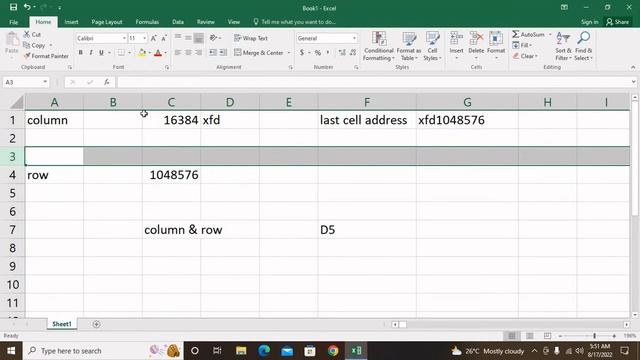
Task: Click Sign in link
Action: [x=589, y=22]
